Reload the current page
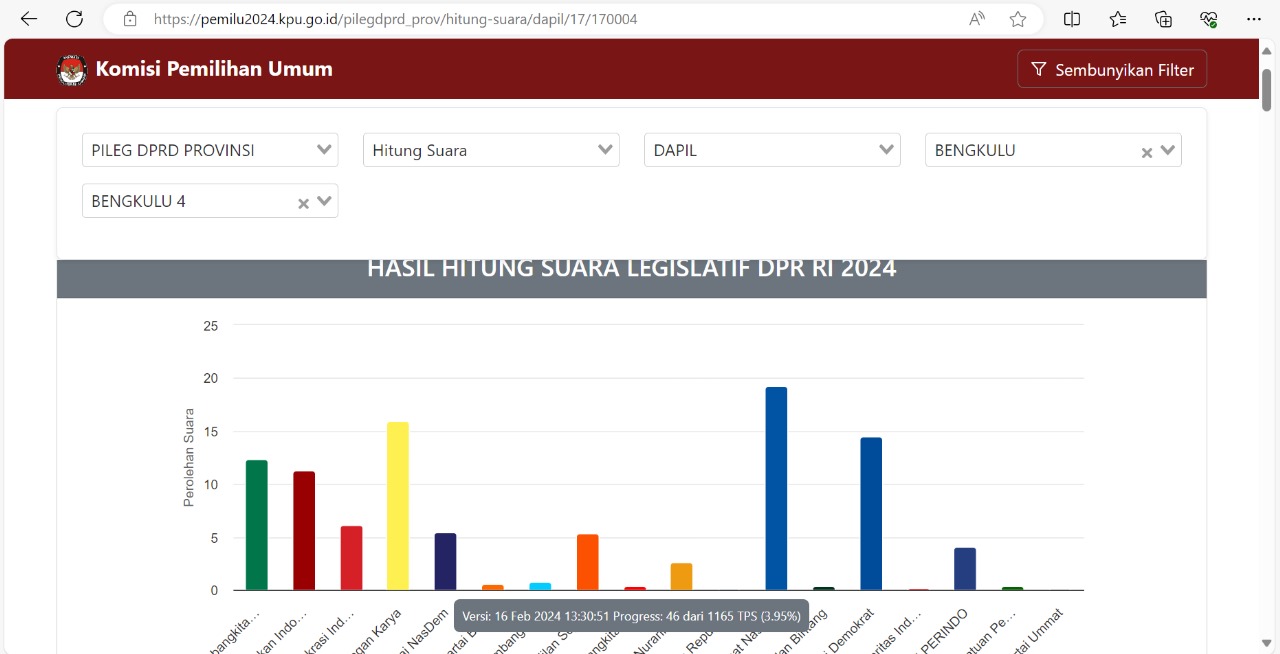The width and height of the screenshot is (1280, 654). point(74,19)
